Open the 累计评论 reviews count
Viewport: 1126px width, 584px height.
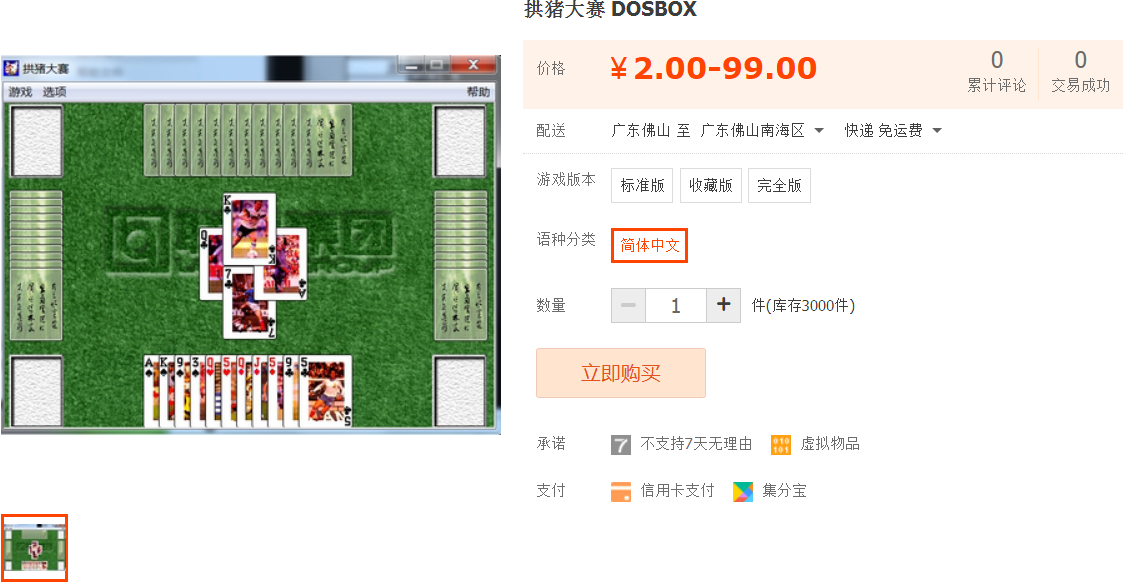coord(997,71)
